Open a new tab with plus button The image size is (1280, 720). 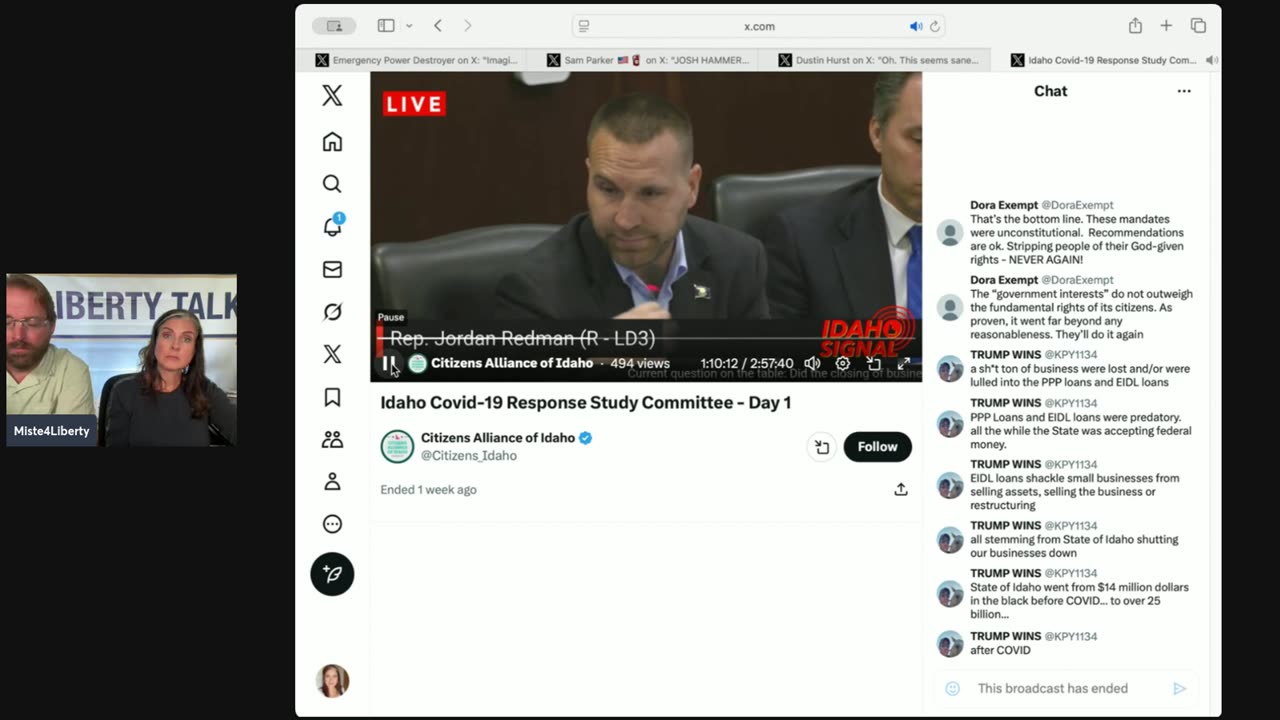coord(1166,26)
